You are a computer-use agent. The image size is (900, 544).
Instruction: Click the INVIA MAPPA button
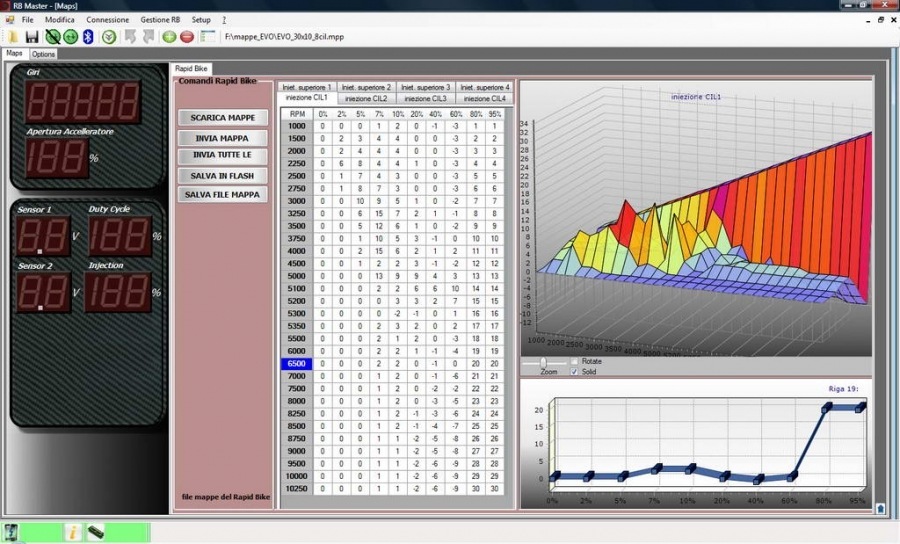pos(223,138)
